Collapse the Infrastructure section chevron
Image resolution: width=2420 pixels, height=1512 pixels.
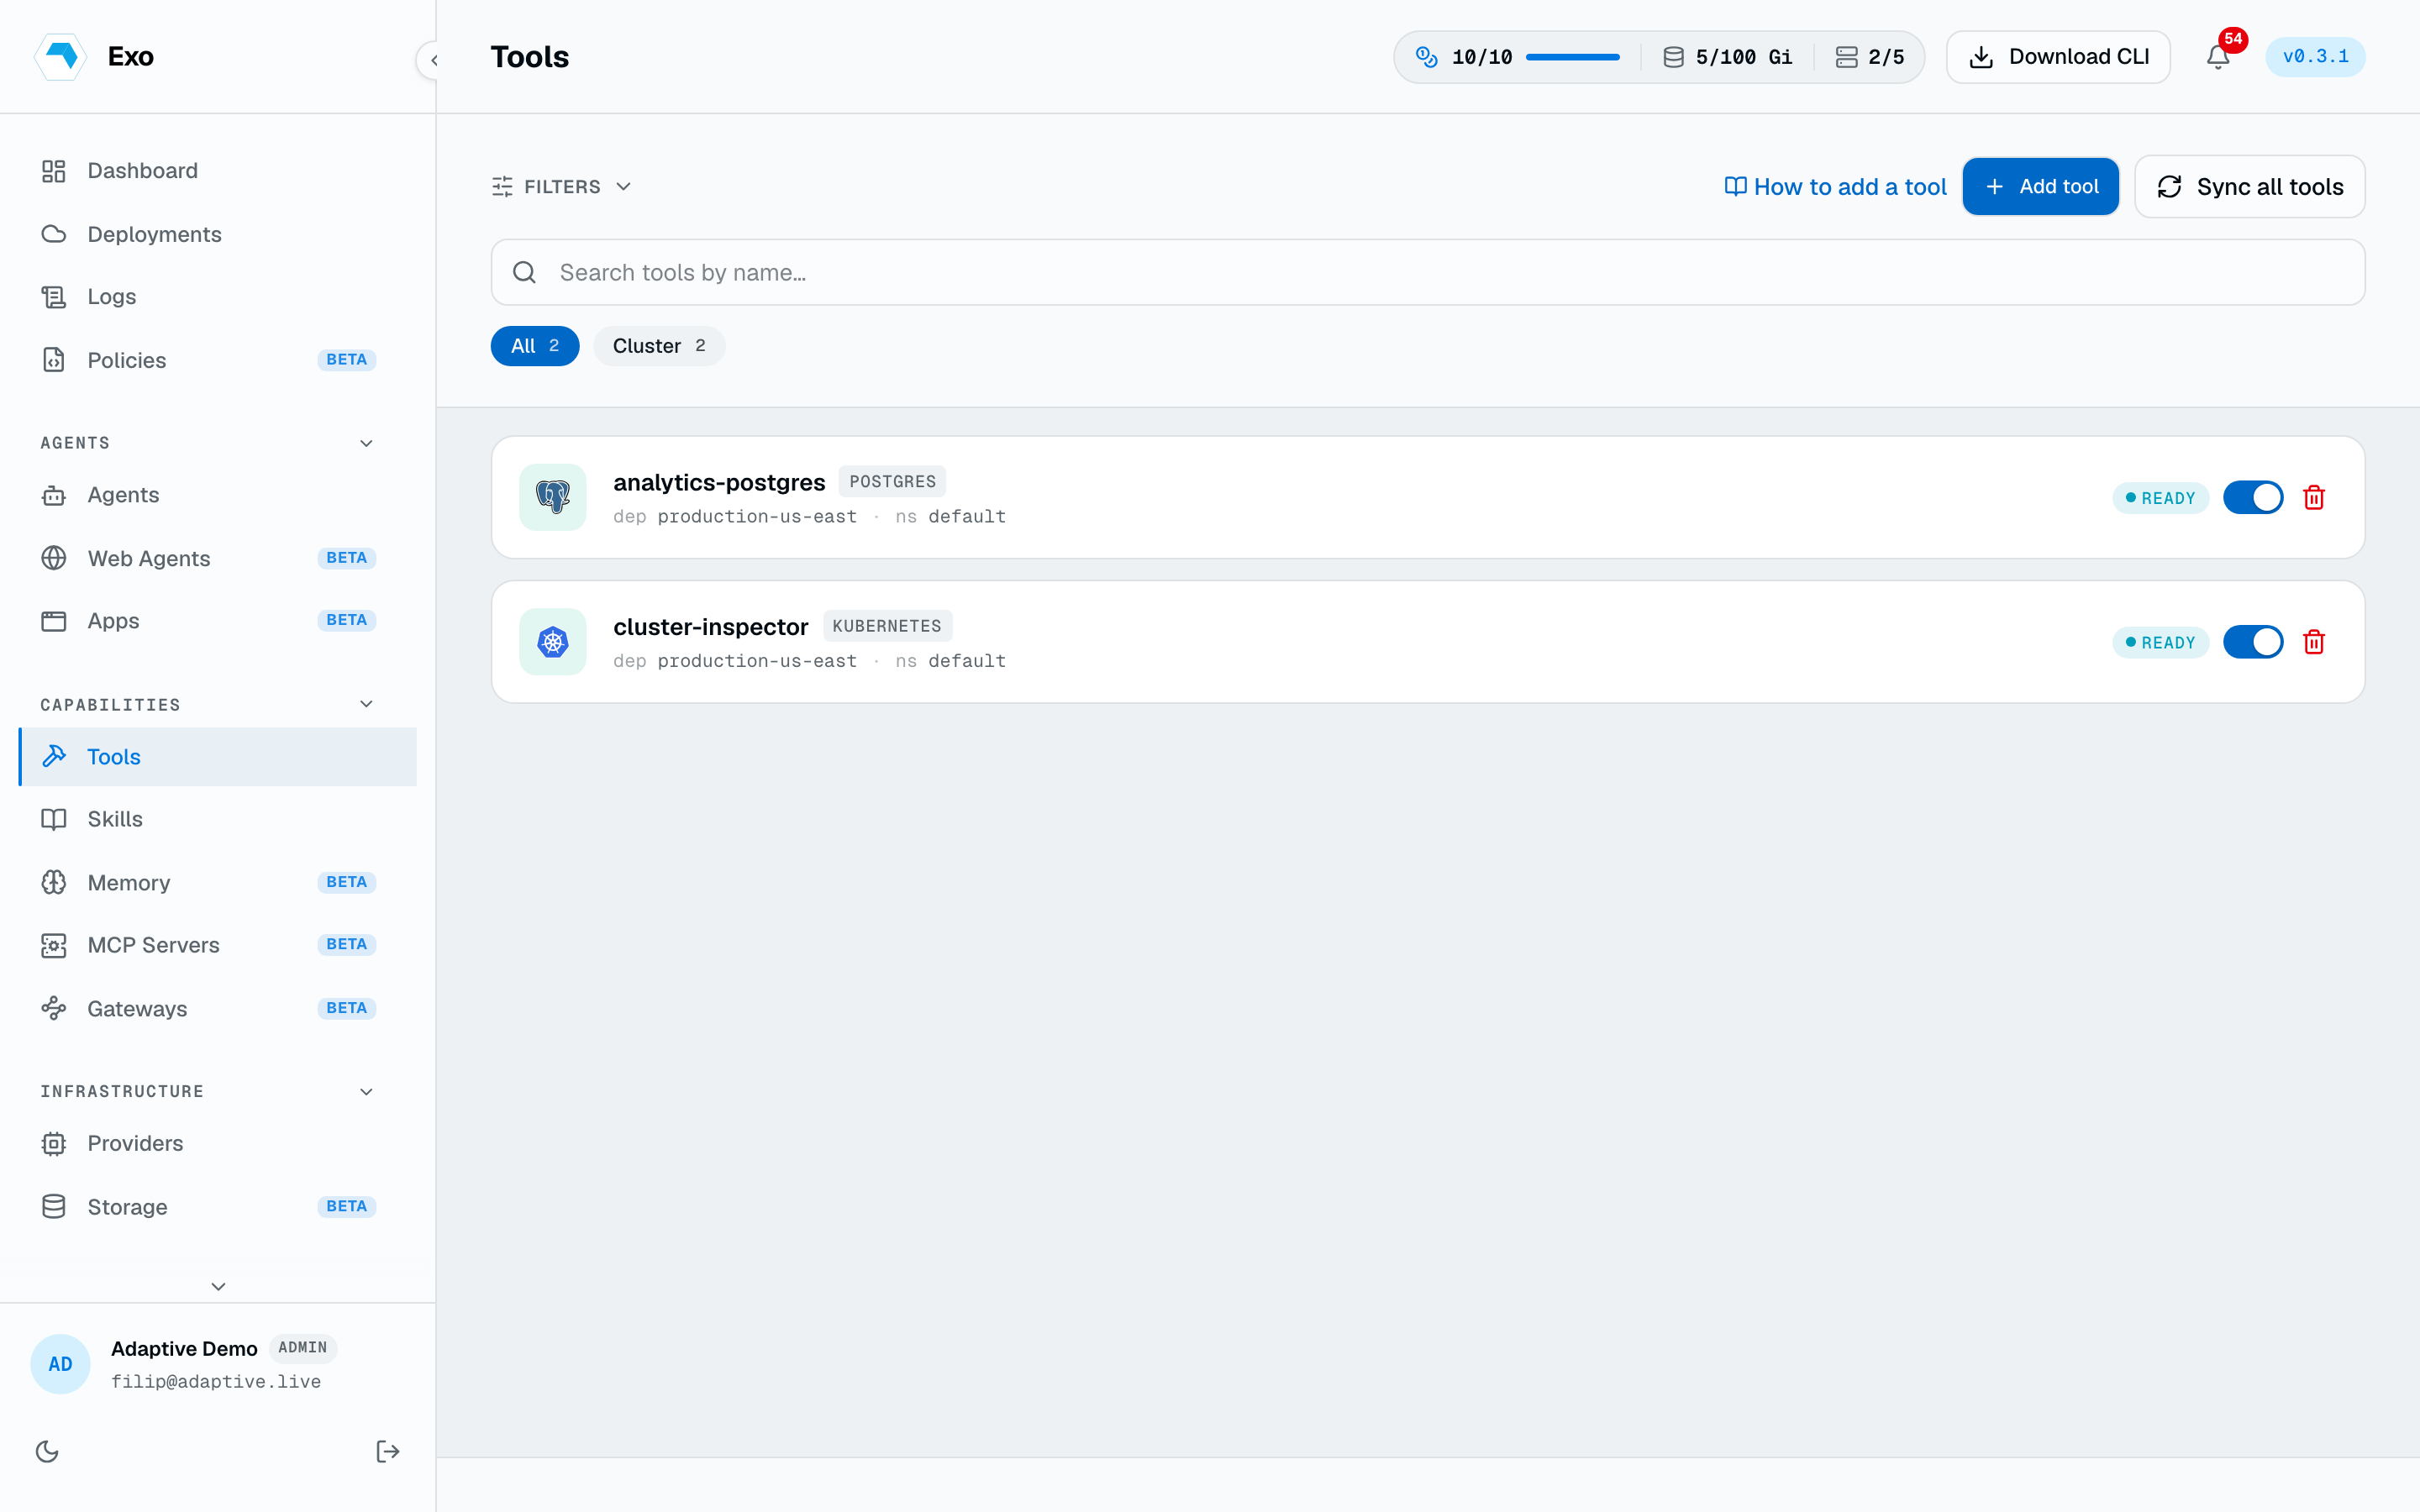tap(366, 1091)
